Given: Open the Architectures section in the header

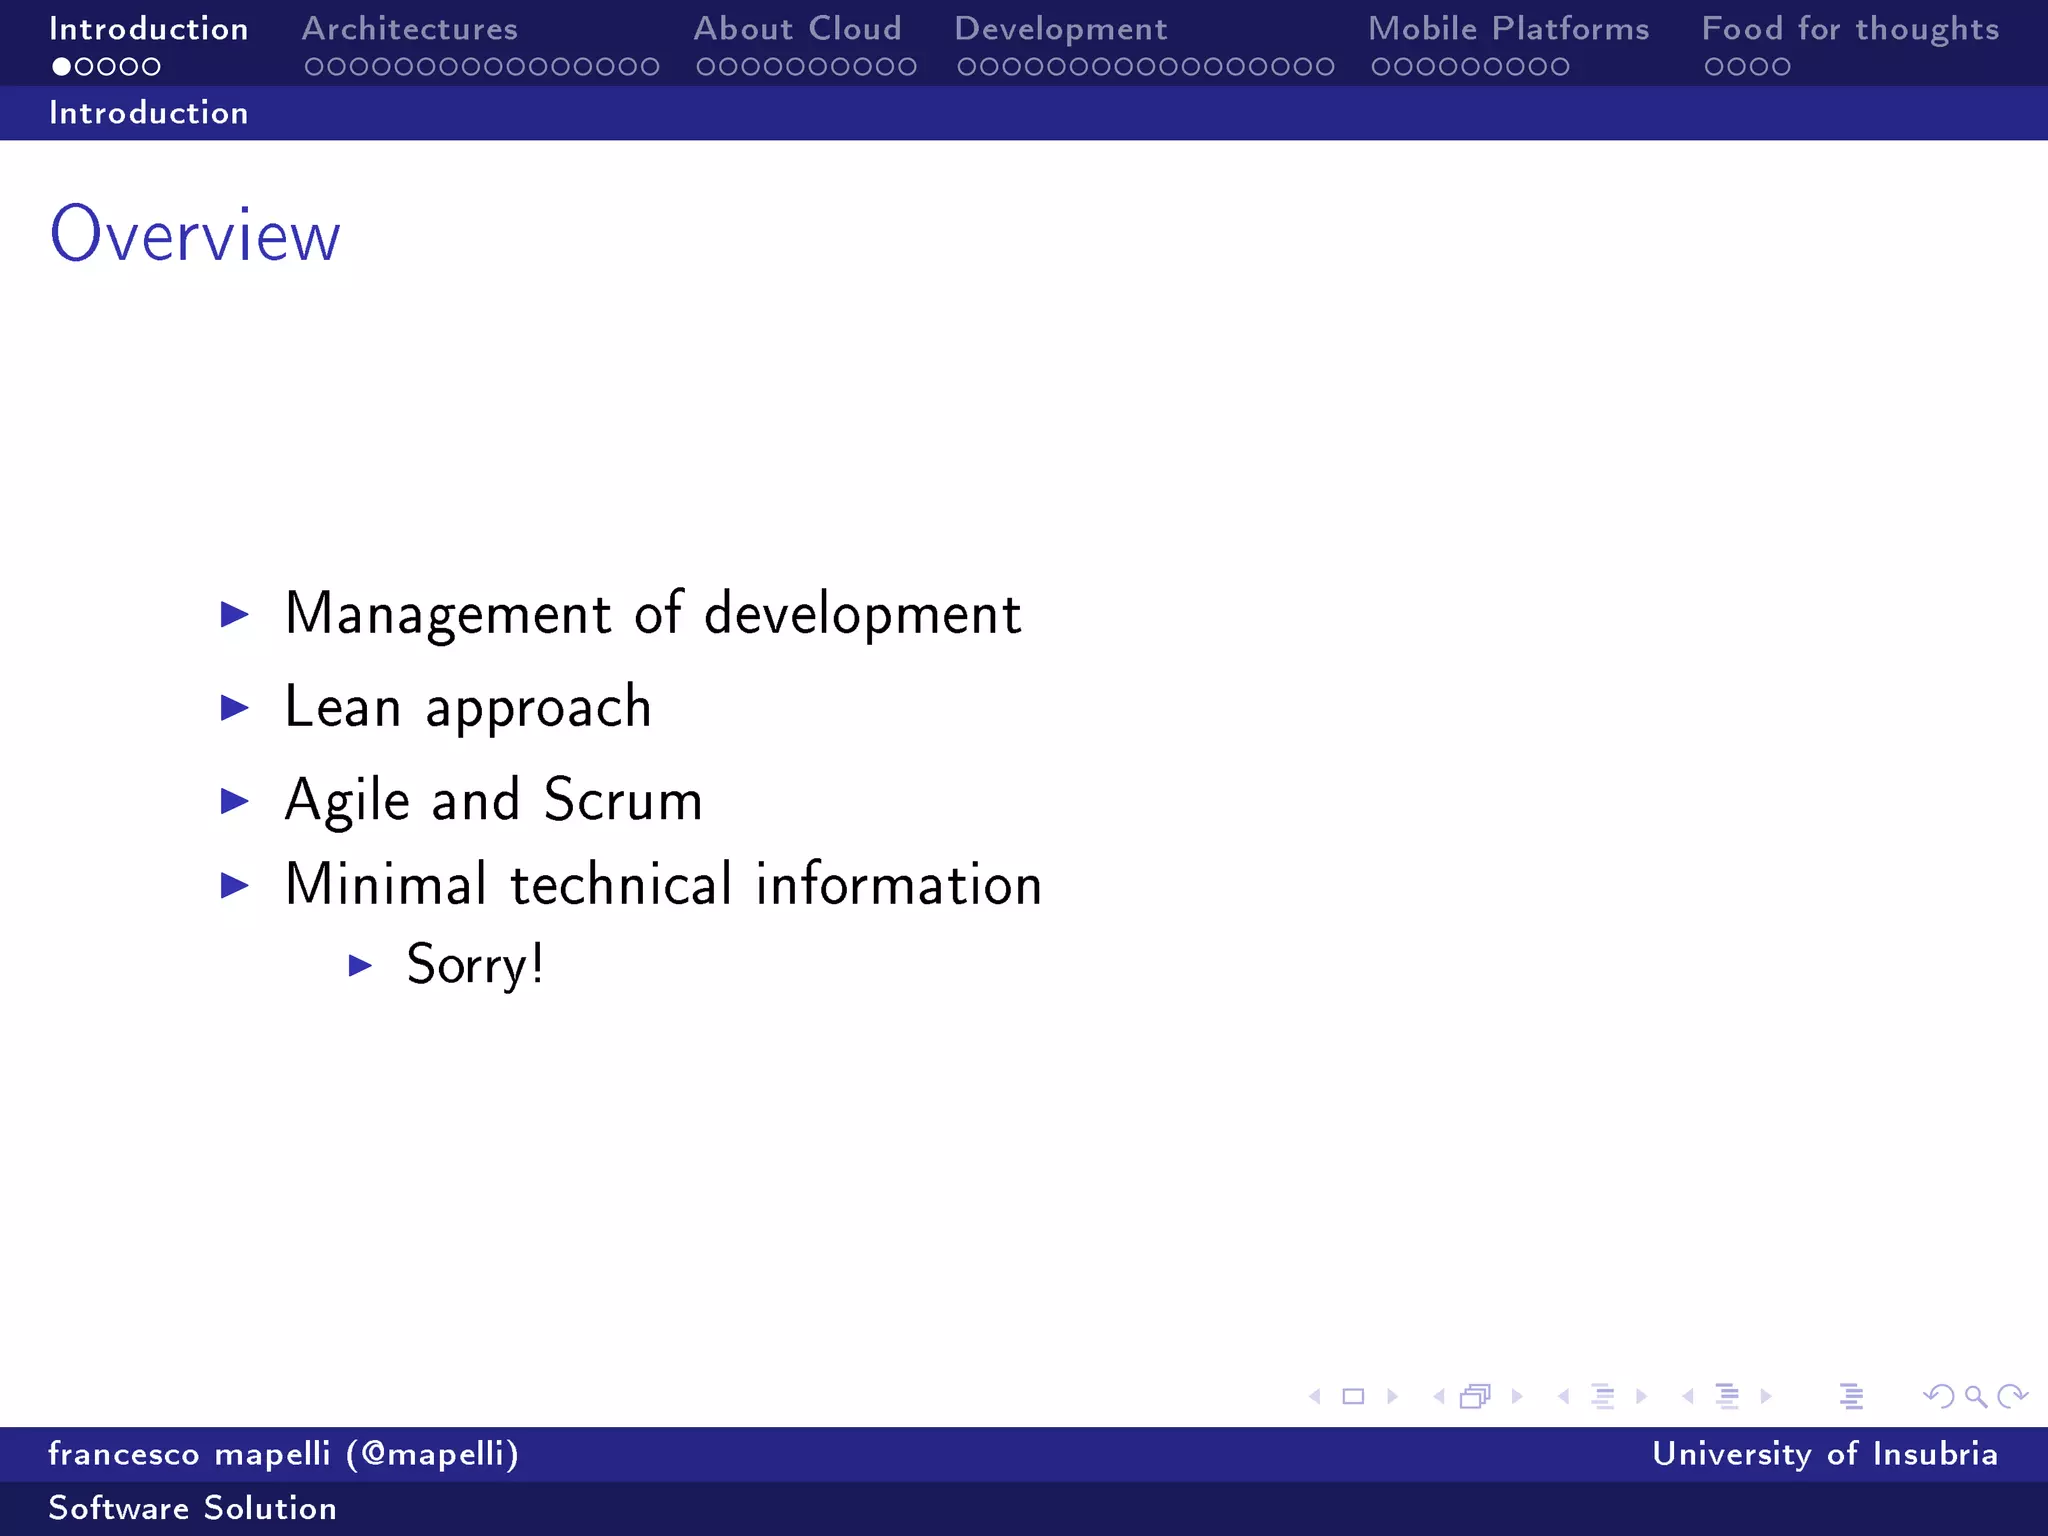Looking at the screenshot, I should (x=410, y=29).
